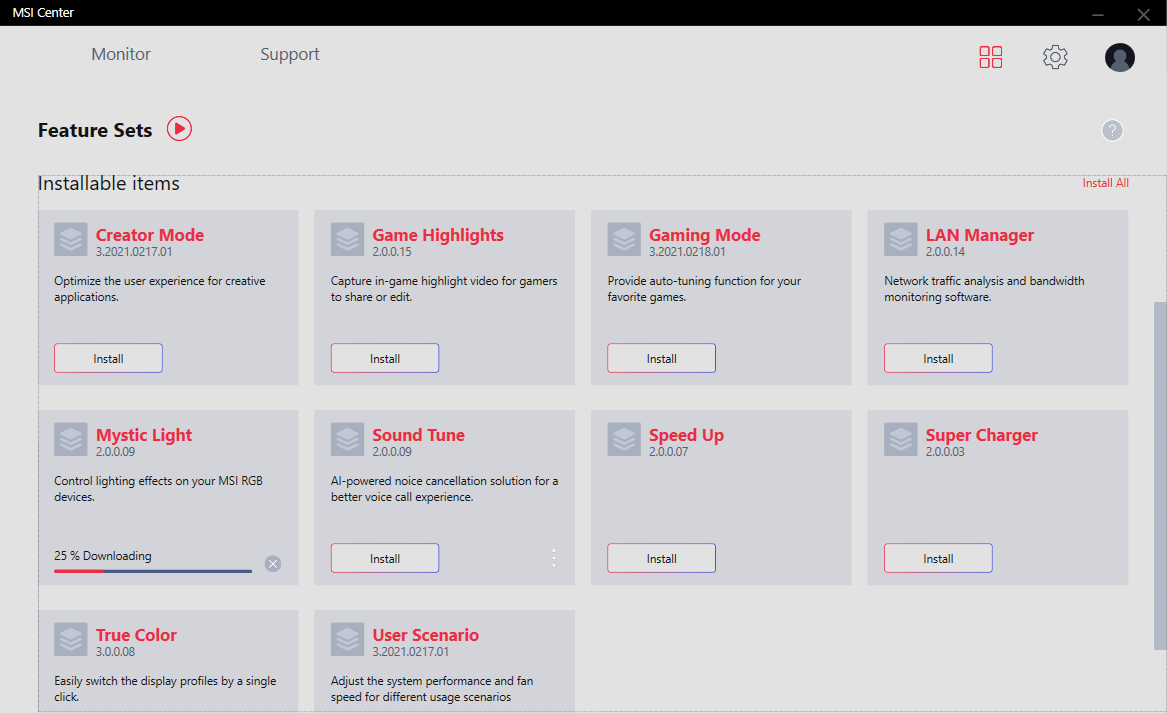Image resolution: width=1167 pixels, height=713 pixels.
Task: Click the Sound Tune layers icon
Action: [348, 440]
